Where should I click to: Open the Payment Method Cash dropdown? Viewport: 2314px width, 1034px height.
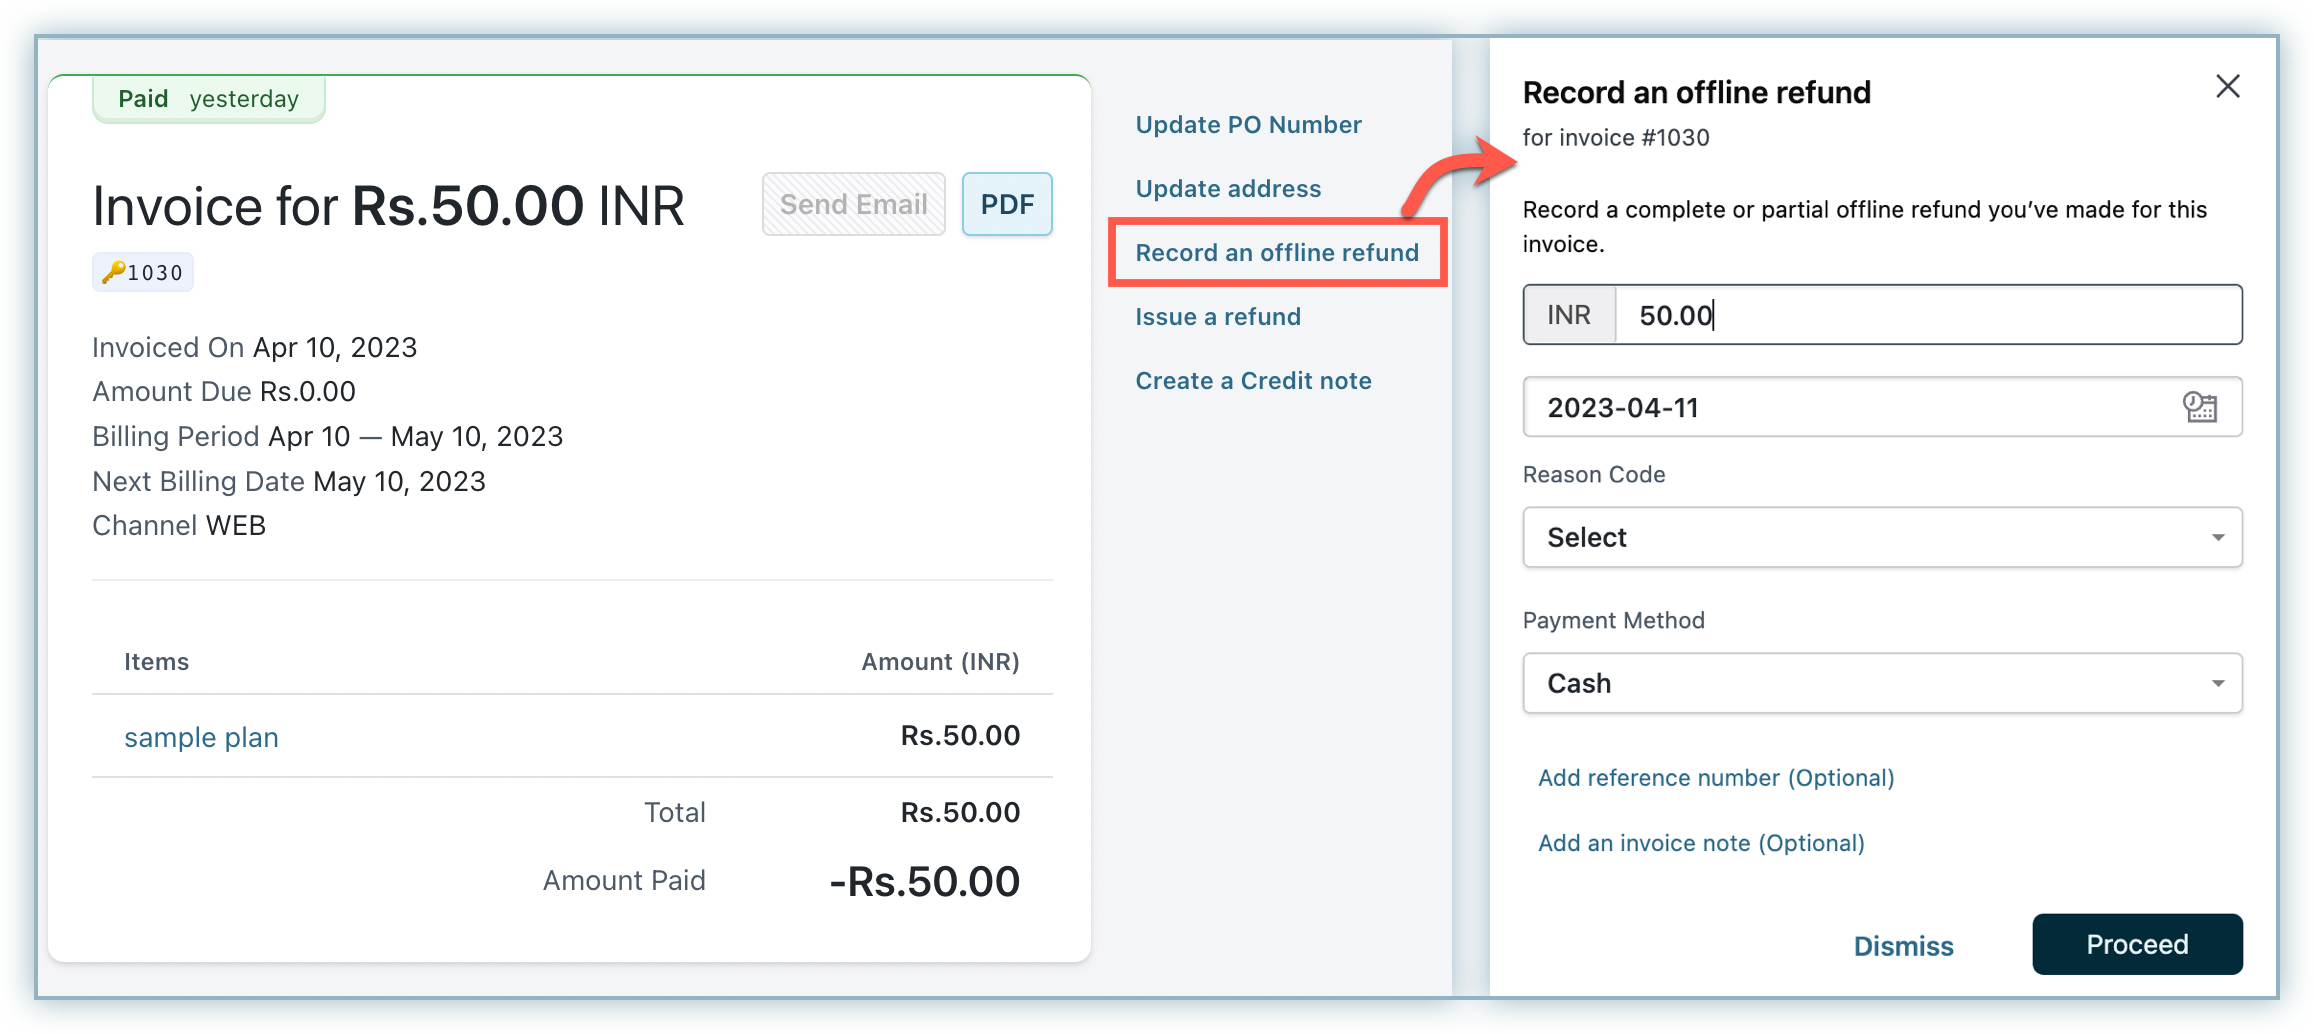tap(1880, 684)
